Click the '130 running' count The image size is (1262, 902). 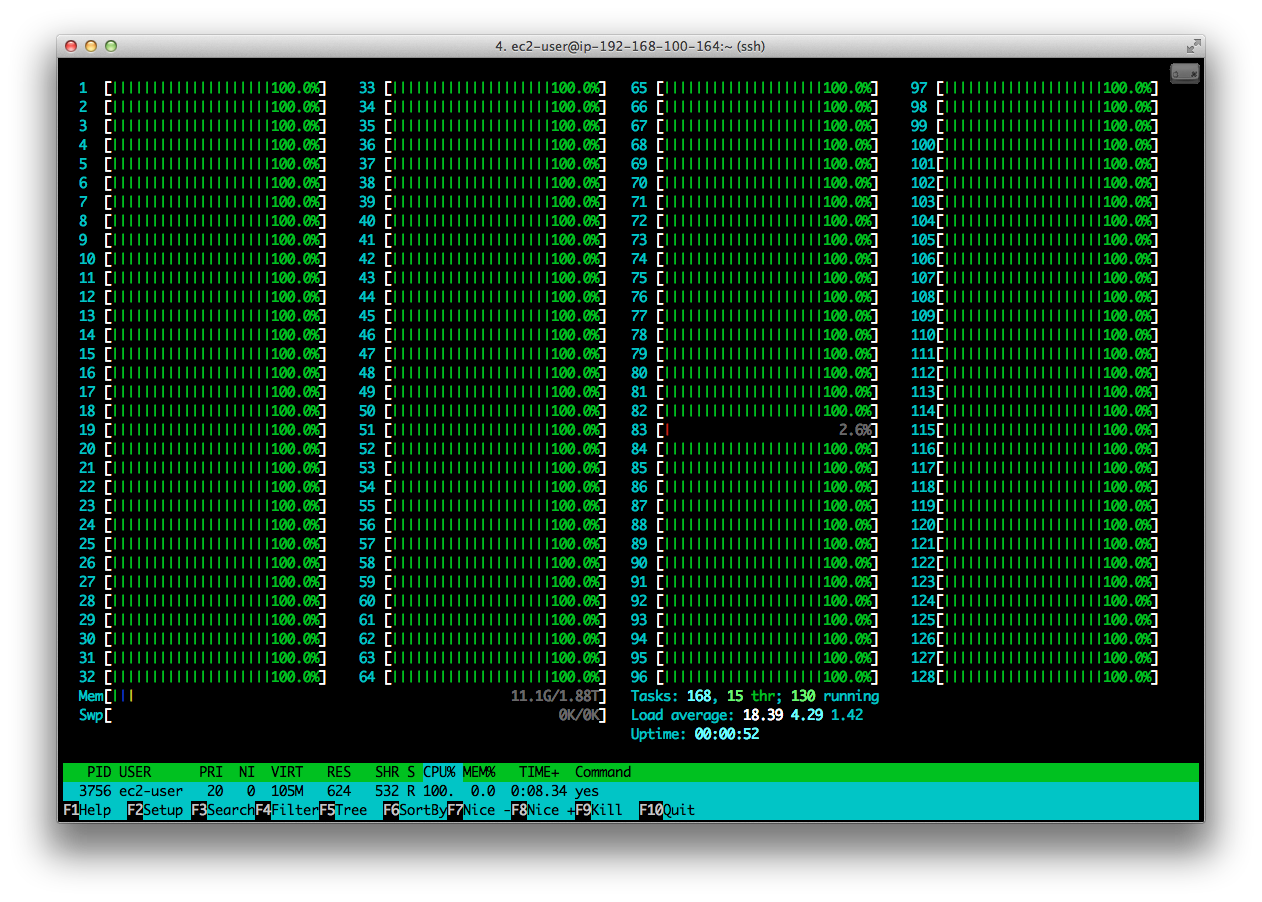coord(835,696)
